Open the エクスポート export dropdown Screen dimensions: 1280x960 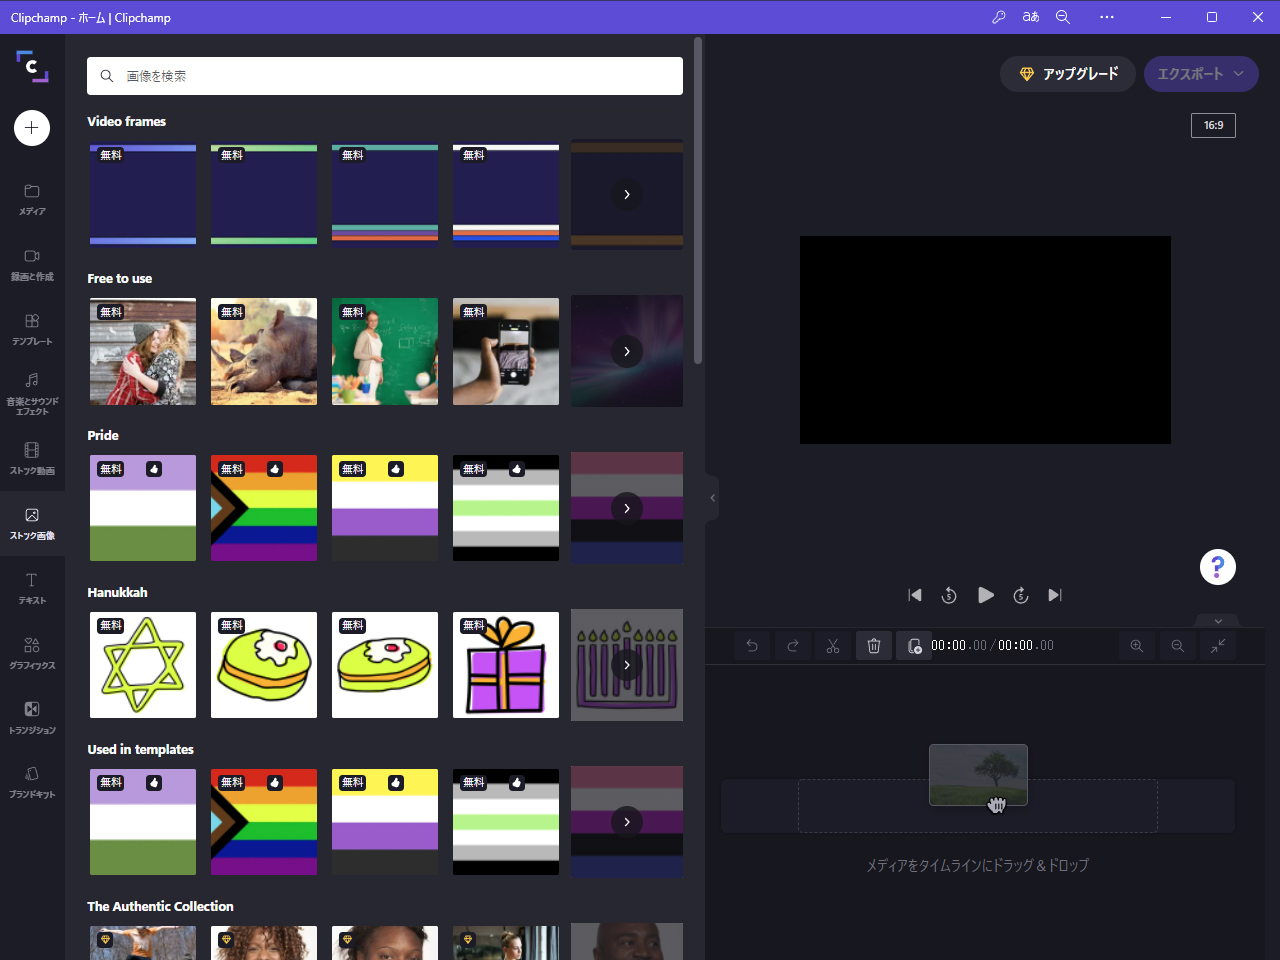click(1201, 74)
